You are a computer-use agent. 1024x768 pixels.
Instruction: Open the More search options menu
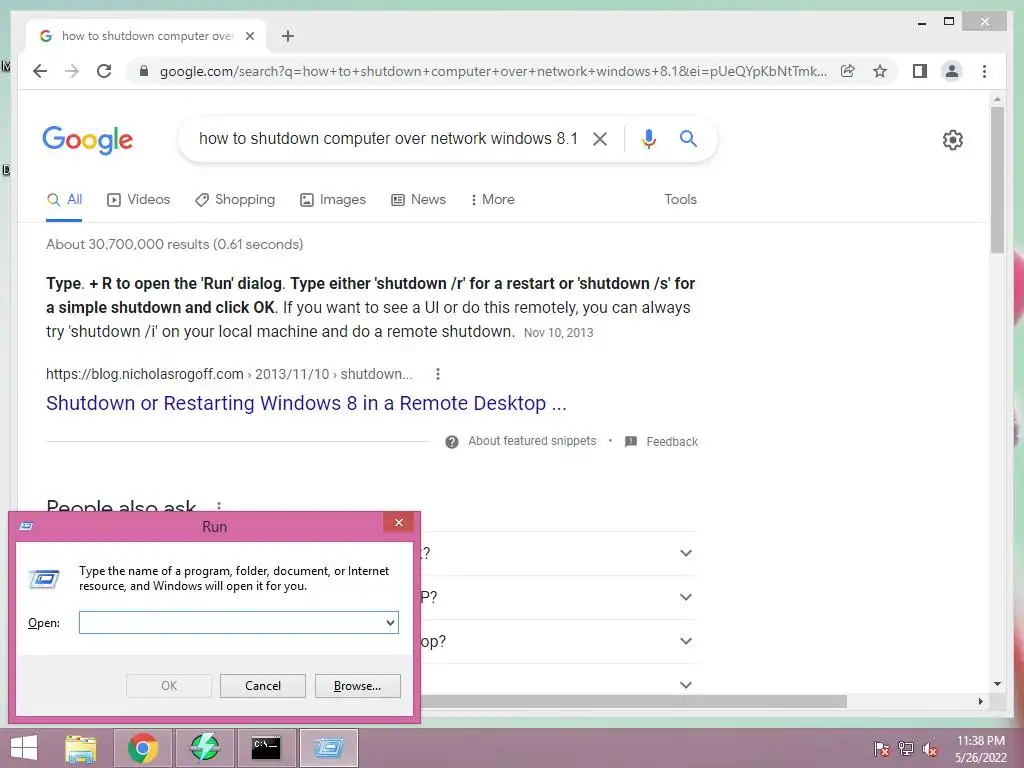point(492,200)
